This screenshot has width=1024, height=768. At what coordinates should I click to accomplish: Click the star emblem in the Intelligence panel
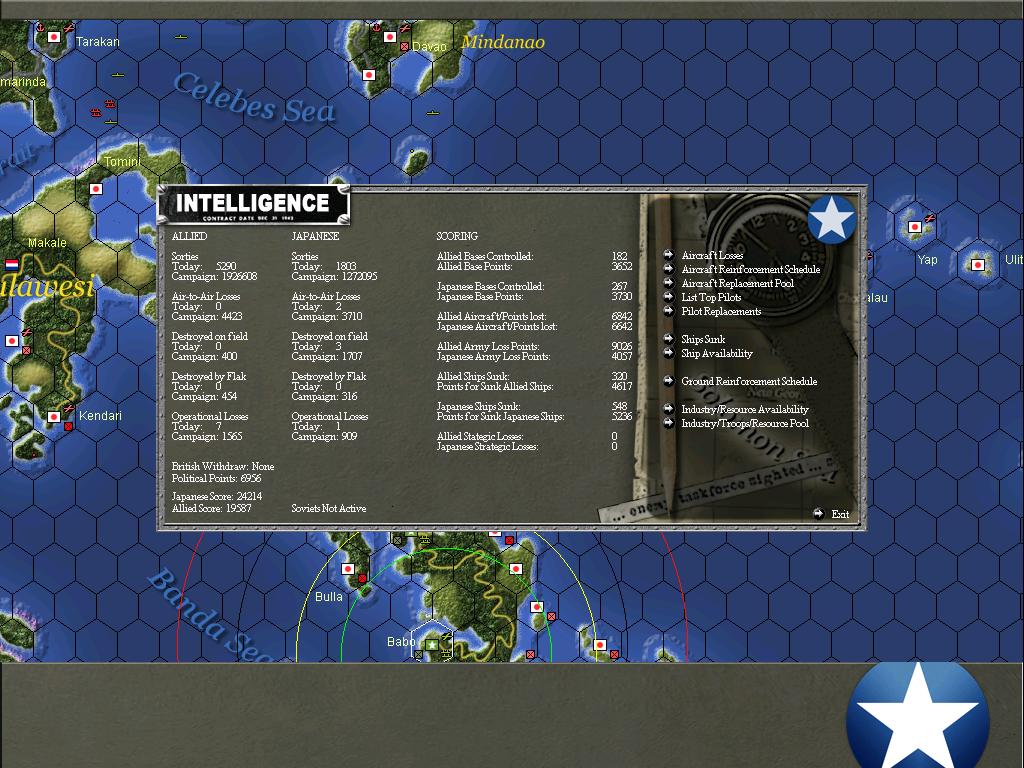pos(831,219)
